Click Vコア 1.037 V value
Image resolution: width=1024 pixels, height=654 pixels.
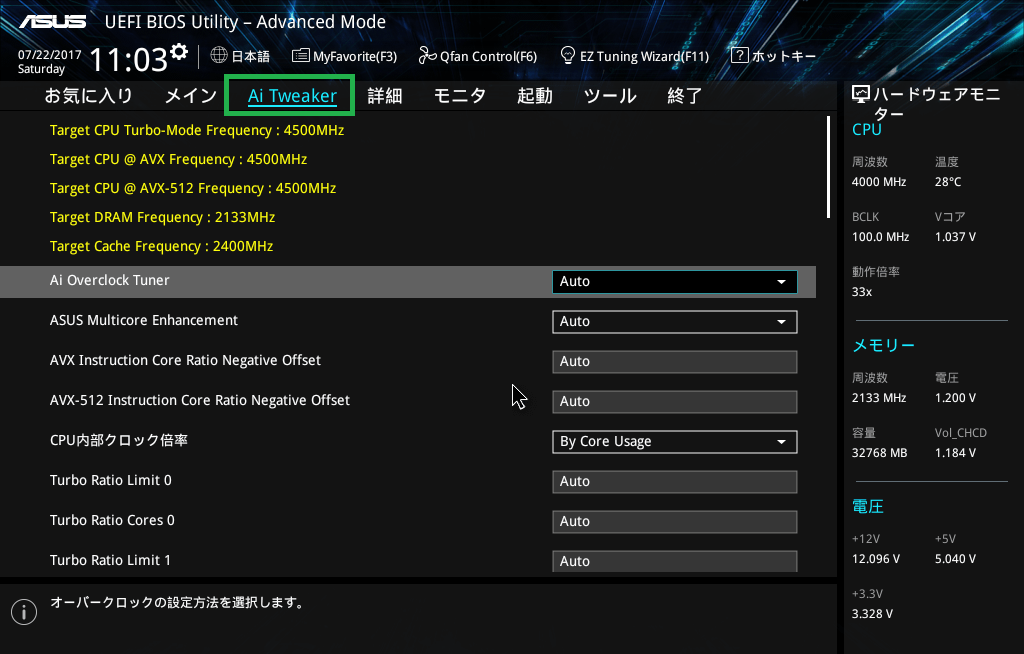pyautogui.click(x=955, y=237)
